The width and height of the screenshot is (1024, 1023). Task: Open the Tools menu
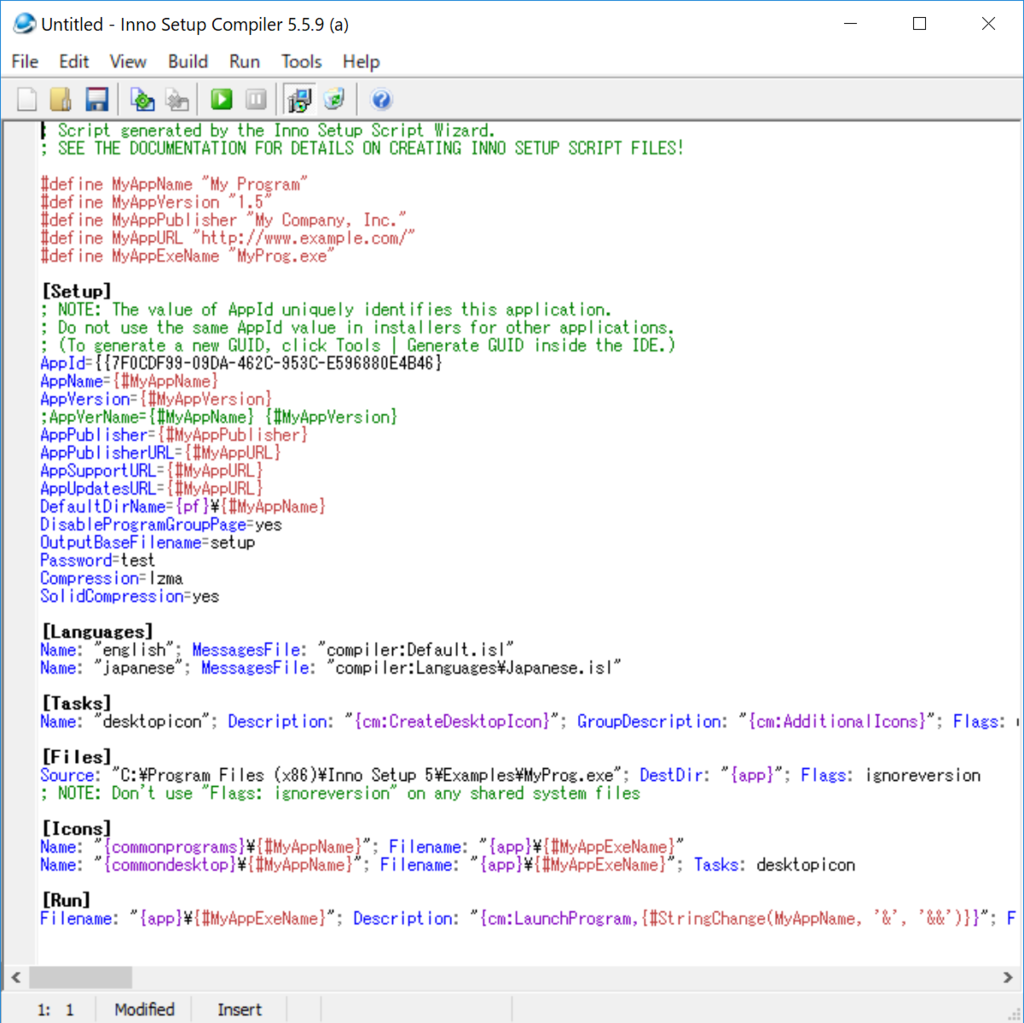[302, 61]
